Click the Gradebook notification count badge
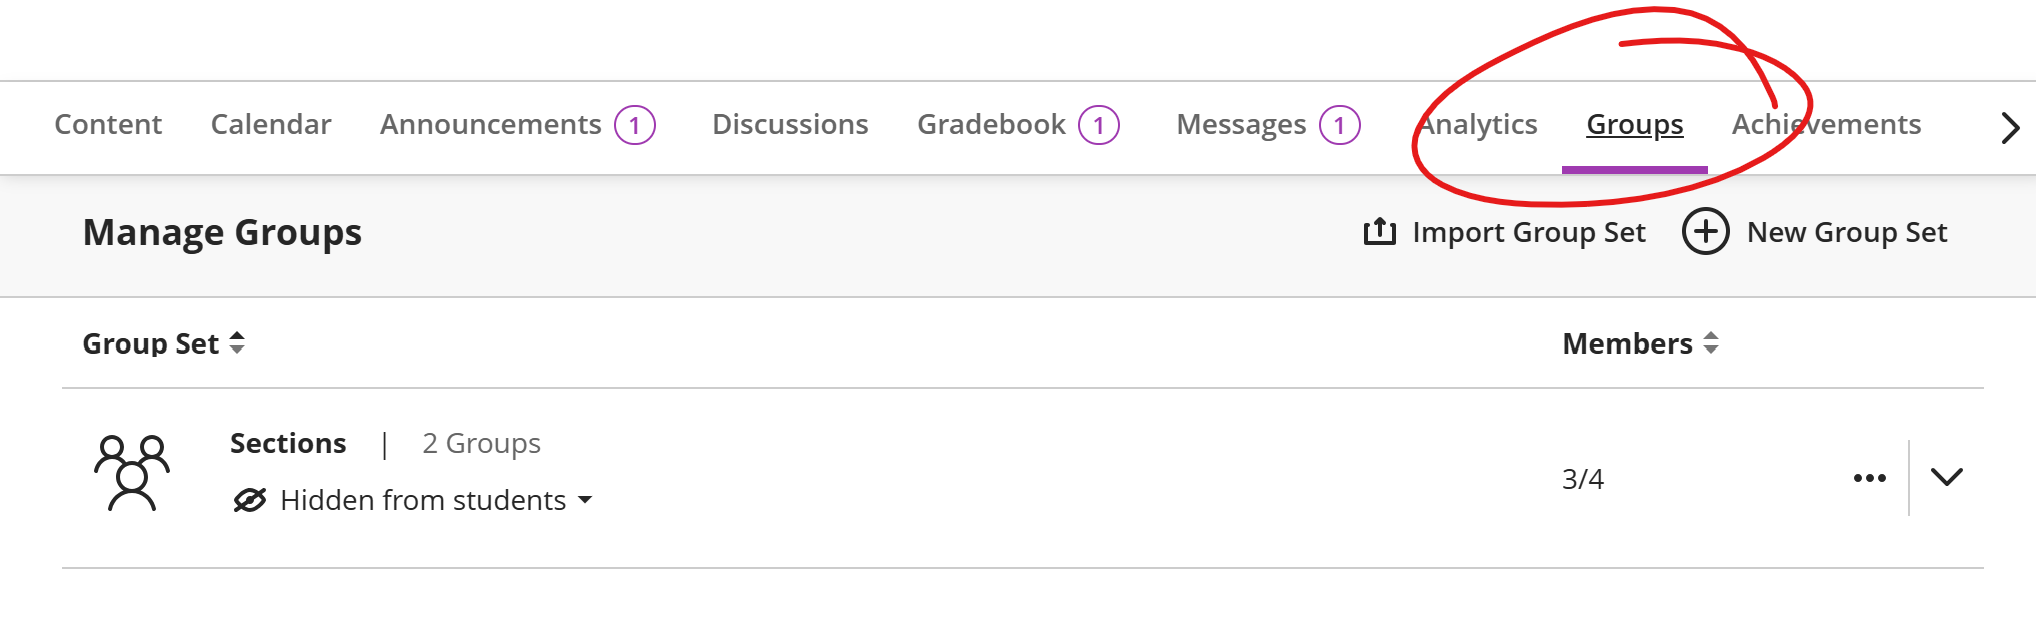 (1099, 125)
